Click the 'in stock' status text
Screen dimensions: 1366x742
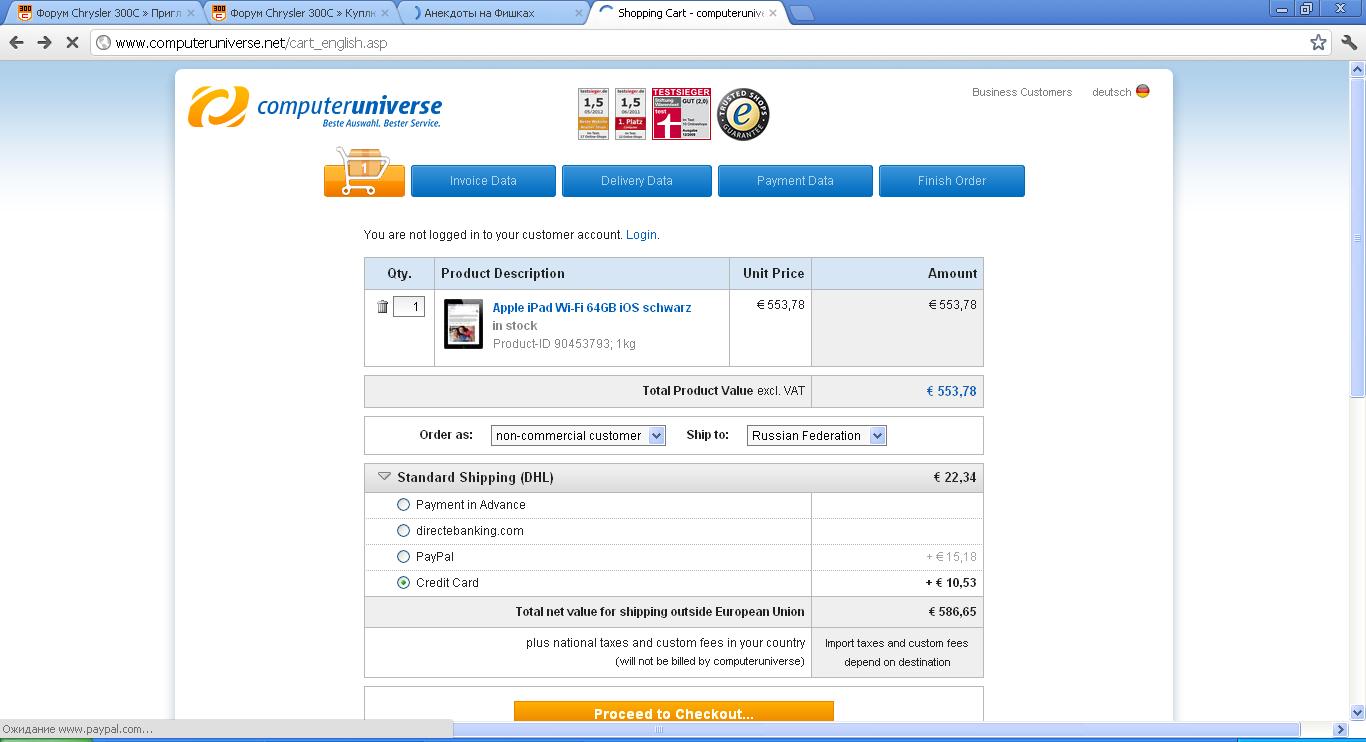[515, 326]
